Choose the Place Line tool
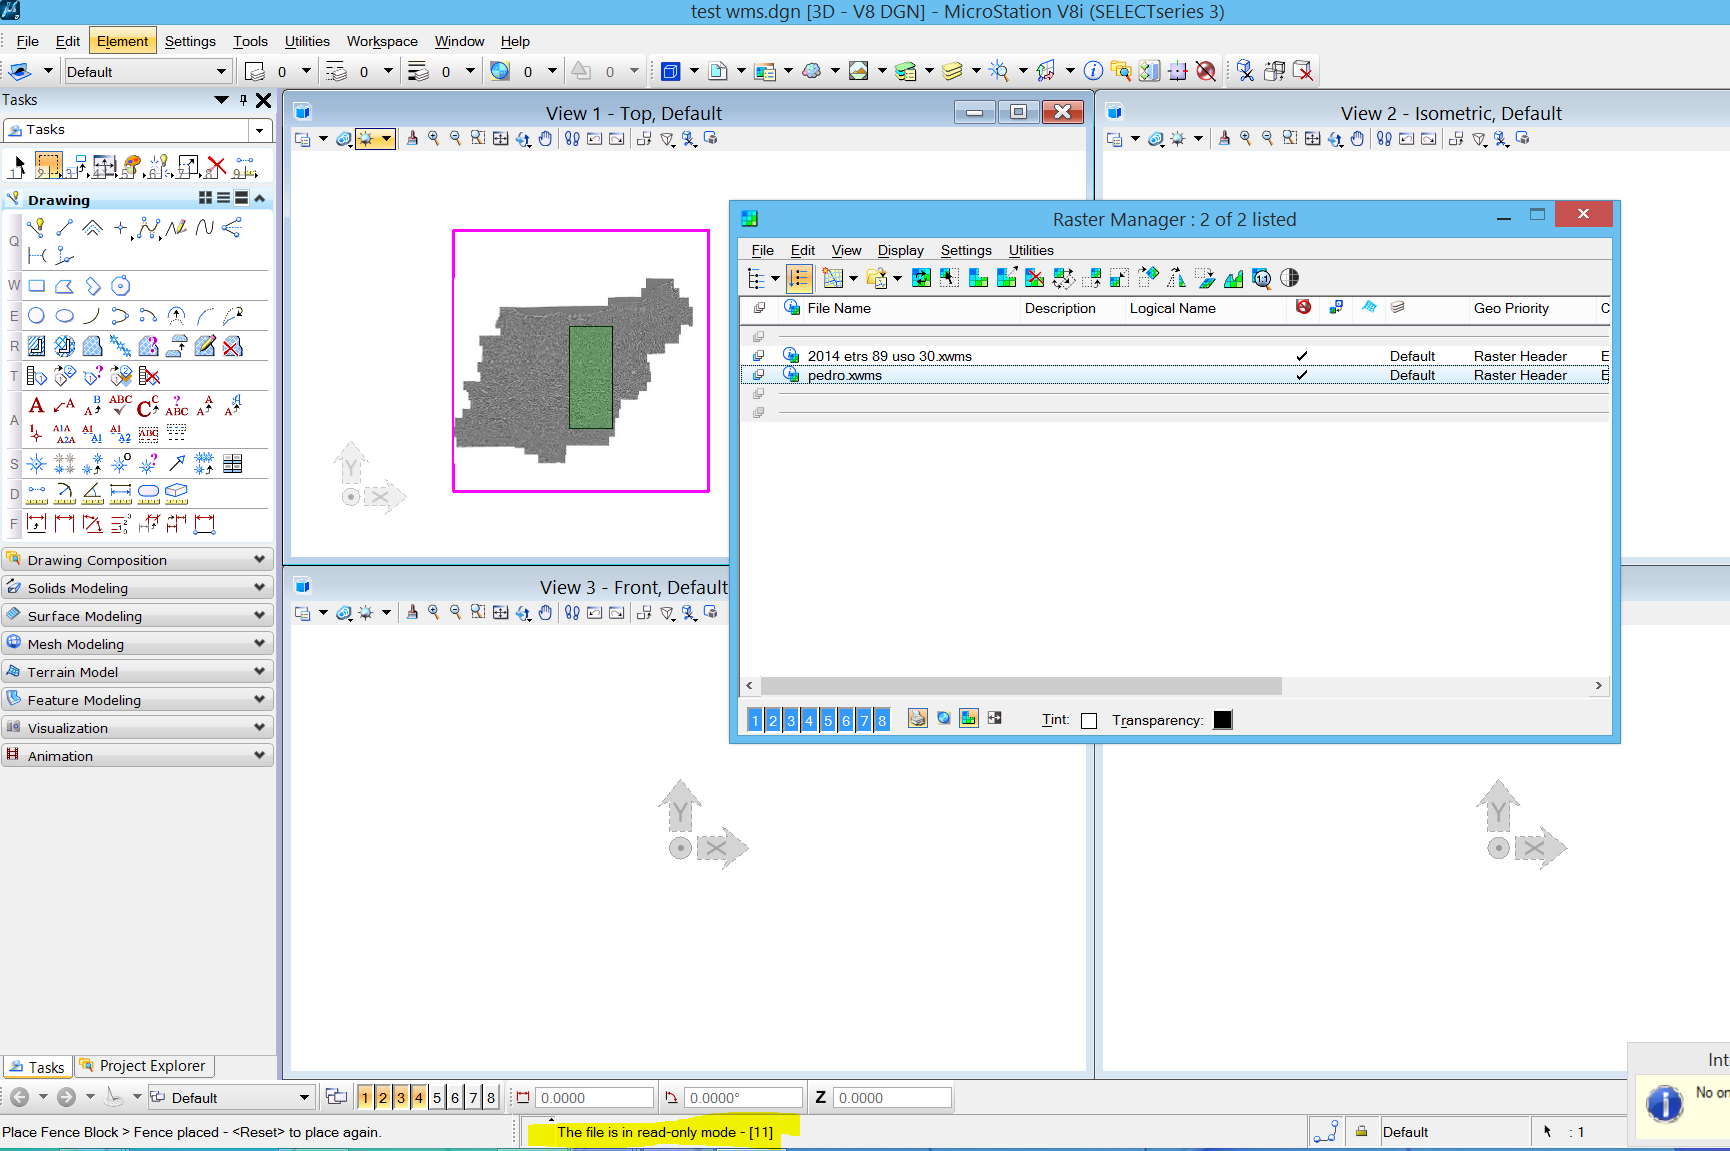 (65, 228)
